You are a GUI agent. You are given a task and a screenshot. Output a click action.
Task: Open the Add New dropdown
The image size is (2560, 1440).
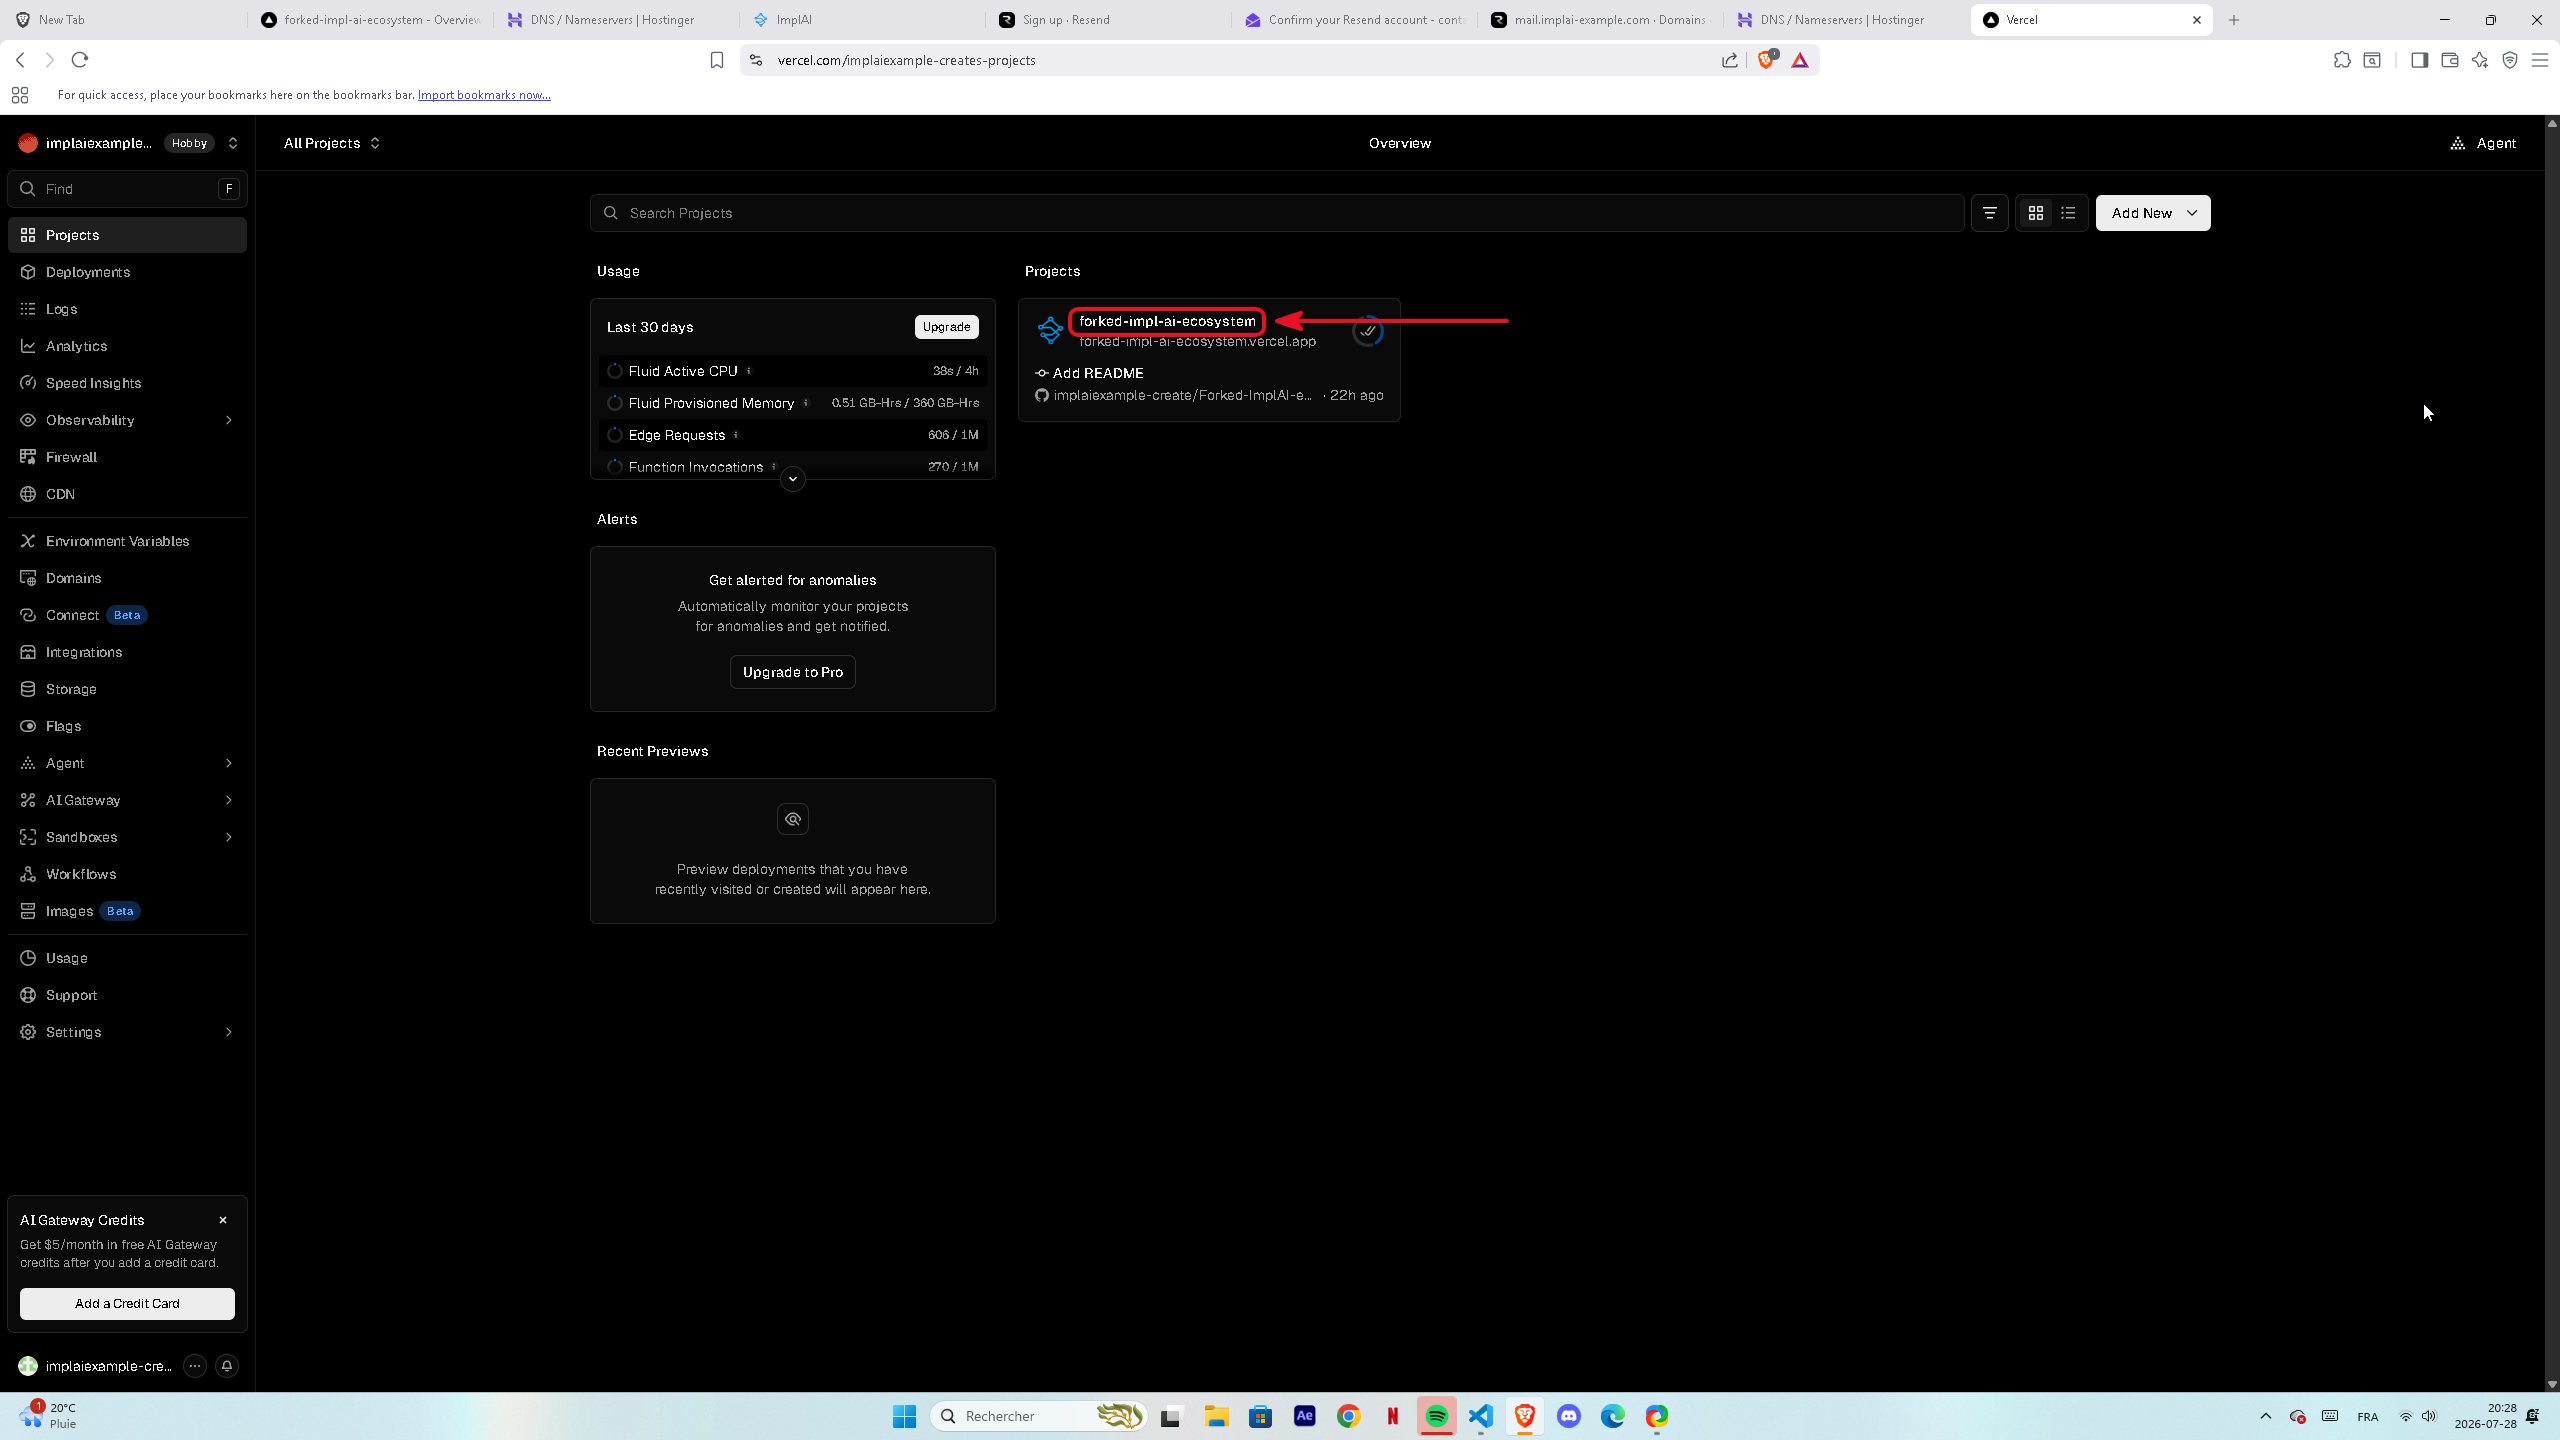(x=2153, y=213)
